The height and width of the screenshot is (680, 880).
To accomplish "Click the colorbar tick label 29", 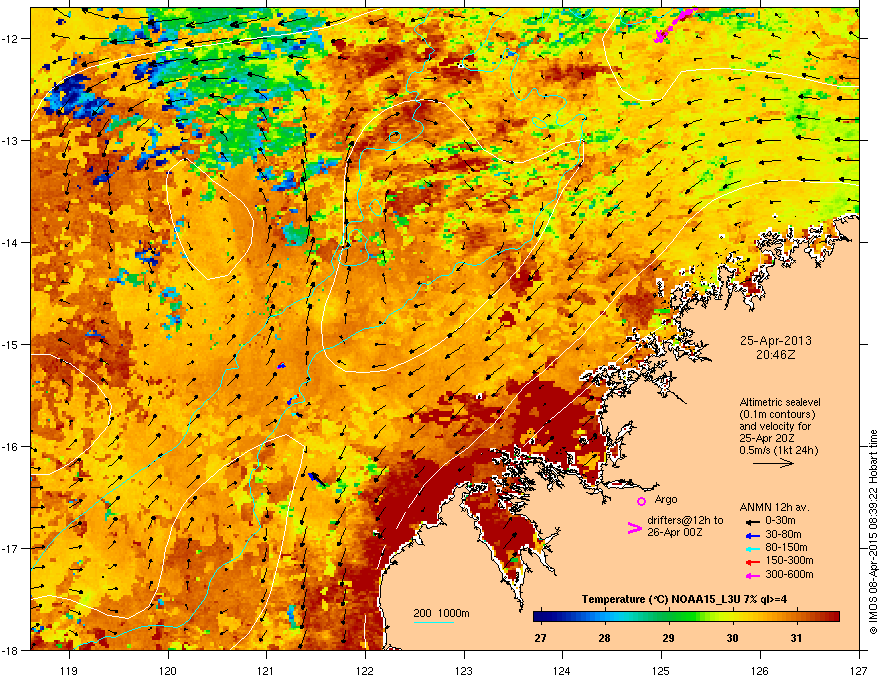I will tap(668, 638).
